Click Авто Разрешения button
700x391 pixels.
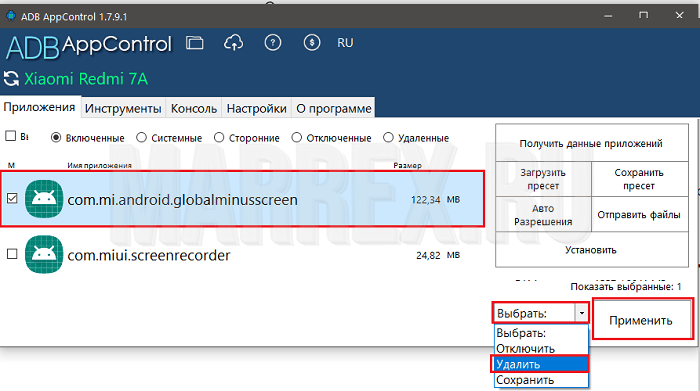pos(543,215)
